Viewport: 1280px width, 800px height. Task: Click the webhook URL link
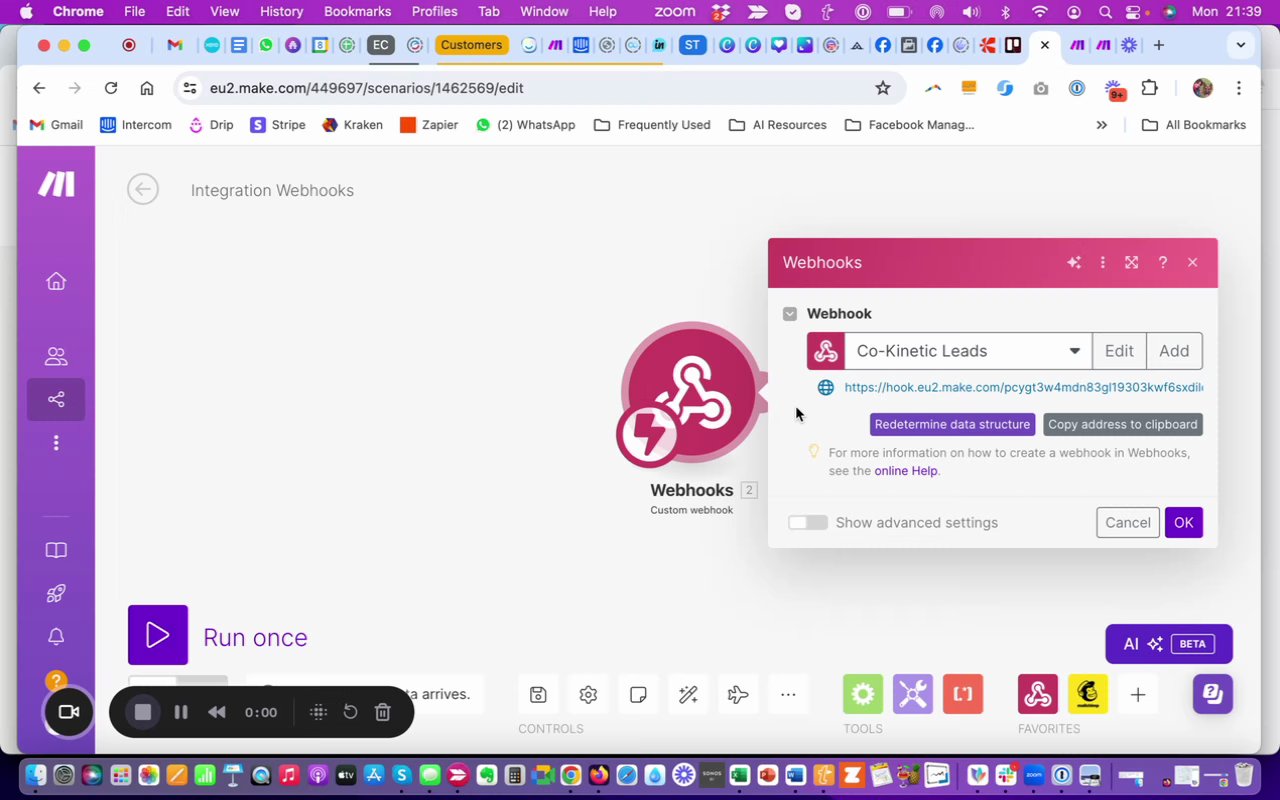coord(1023,387)
